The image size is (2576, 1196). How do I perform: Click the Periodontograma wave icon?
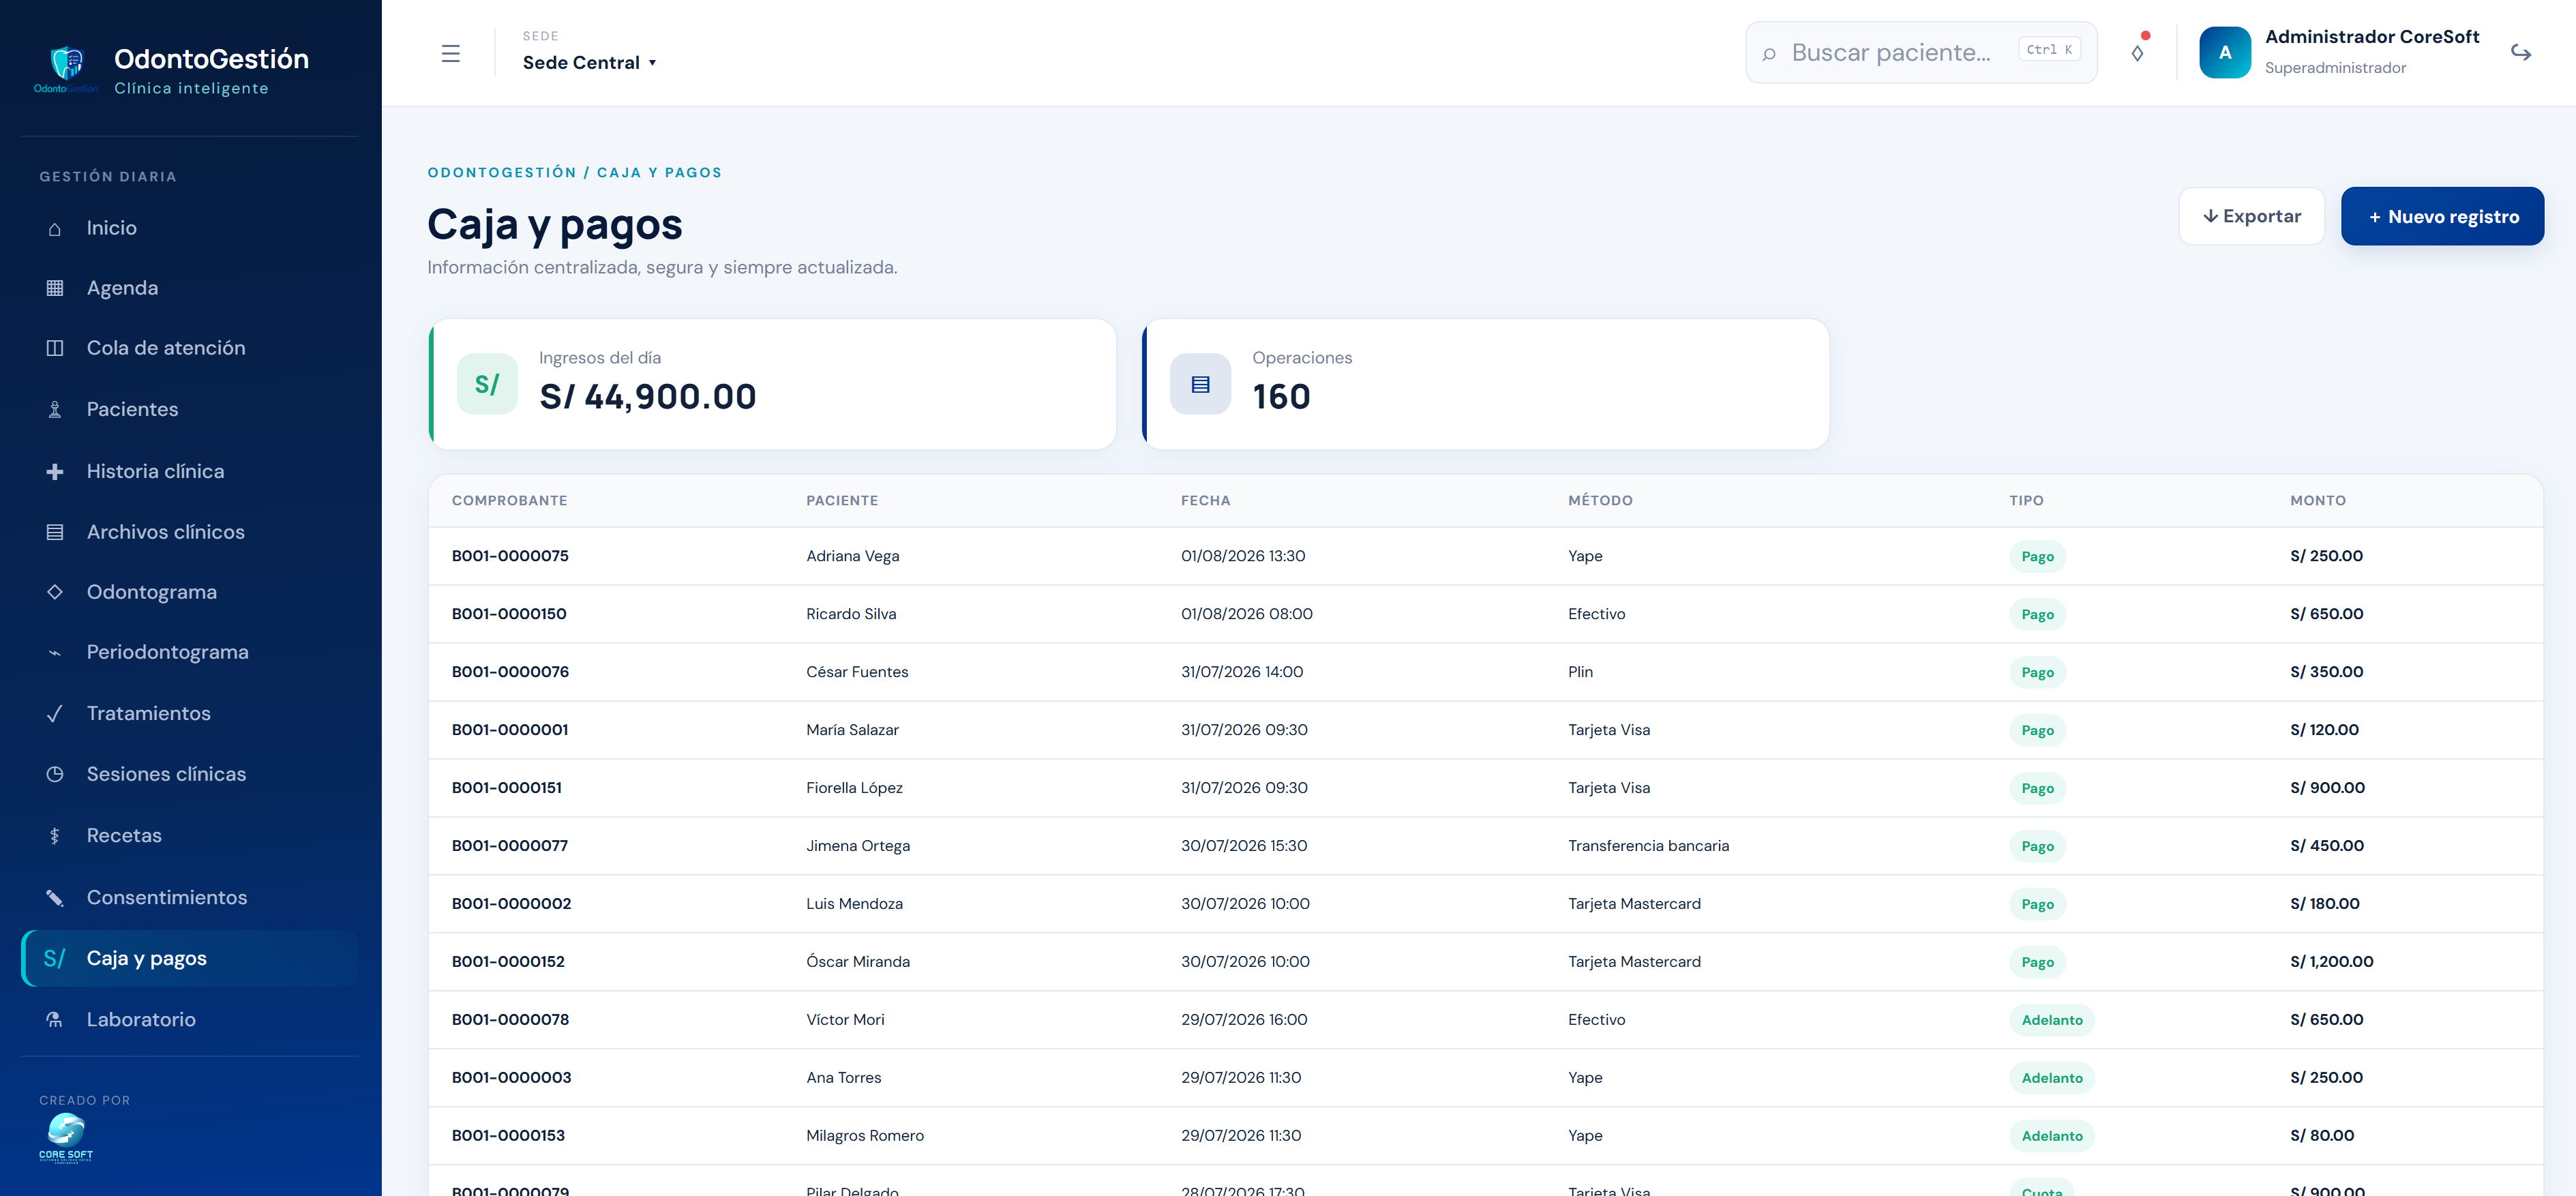pos(55,653)
